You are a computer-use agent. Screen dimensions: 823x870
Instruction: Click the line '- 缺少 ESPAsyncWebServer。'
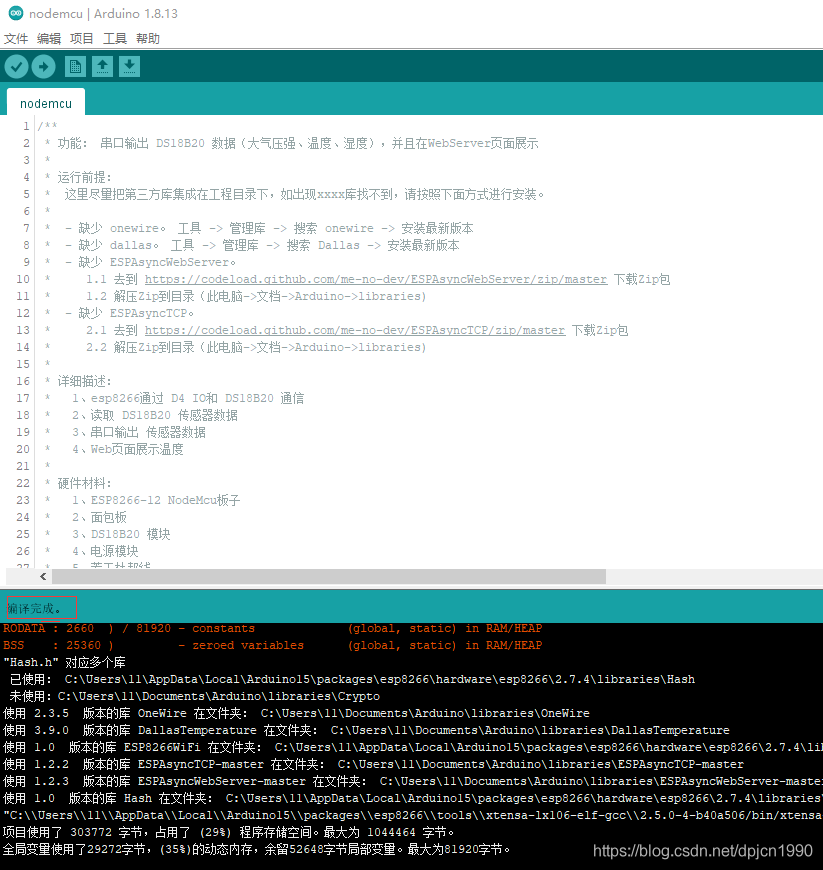(150, 262)
